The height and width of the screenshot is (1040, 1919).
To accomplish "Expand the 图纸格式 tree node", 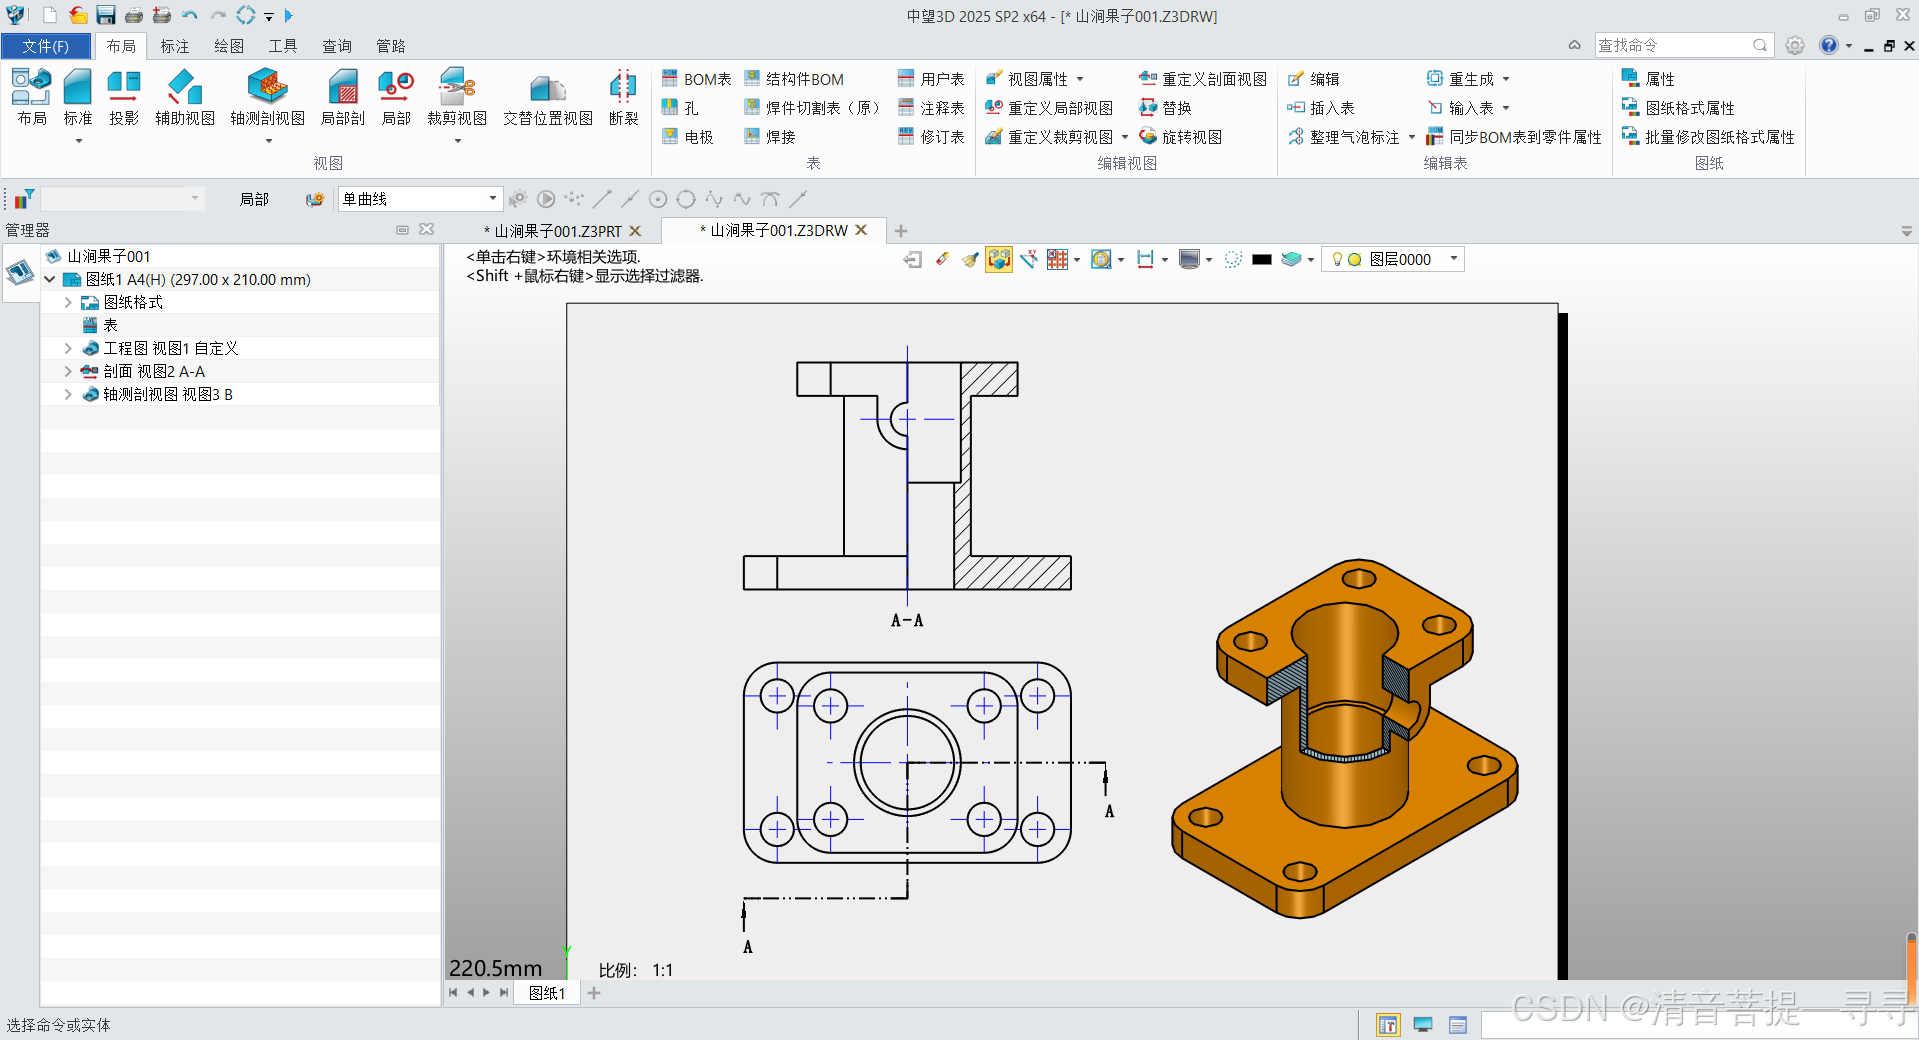I will (68, 302).
